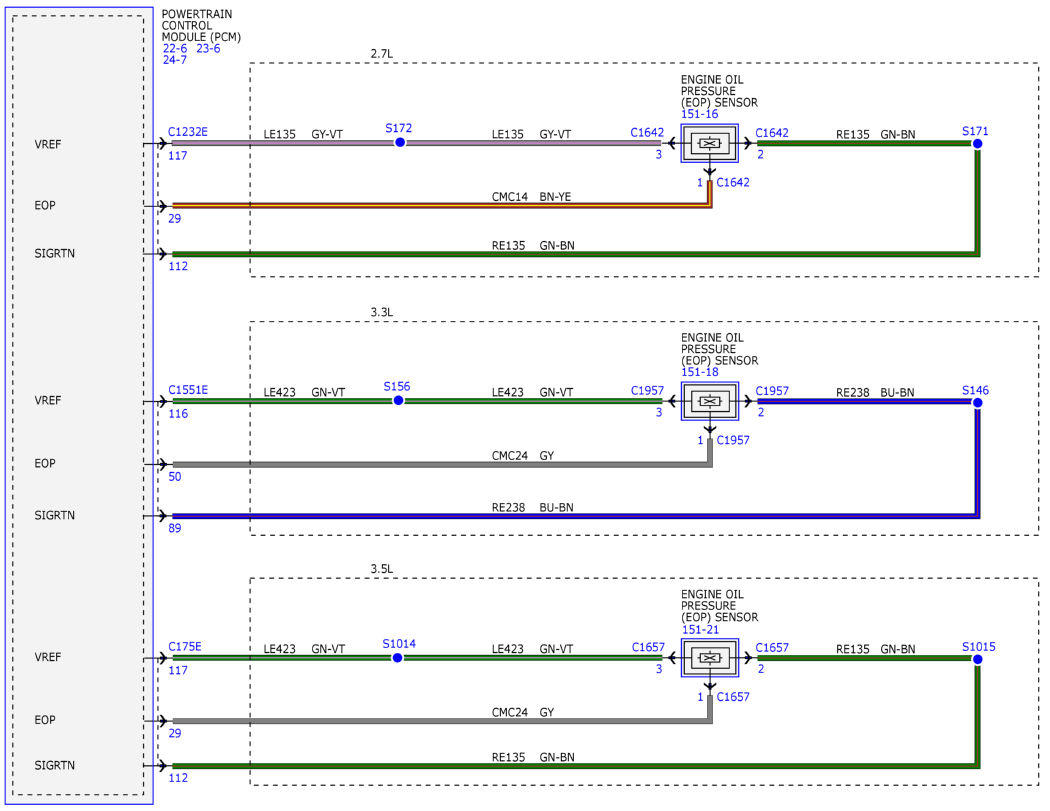
Task: Select the RE135 GN-BN label before splice S171
Action: (x=876, y=135)
